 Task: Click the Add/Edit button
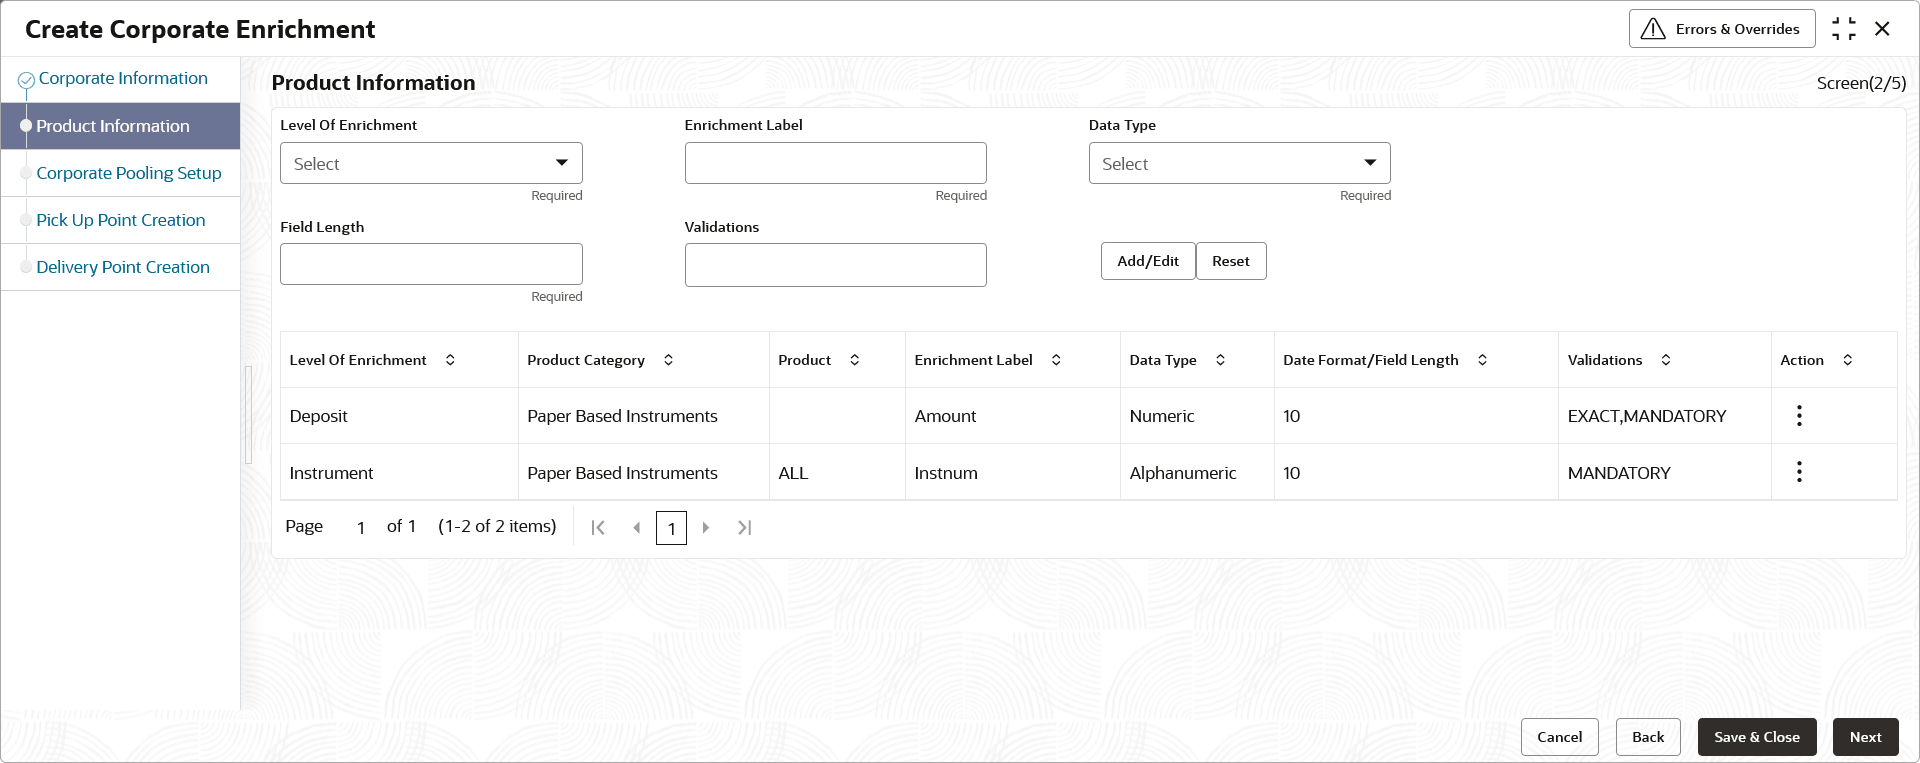[x=1147, y=261]
